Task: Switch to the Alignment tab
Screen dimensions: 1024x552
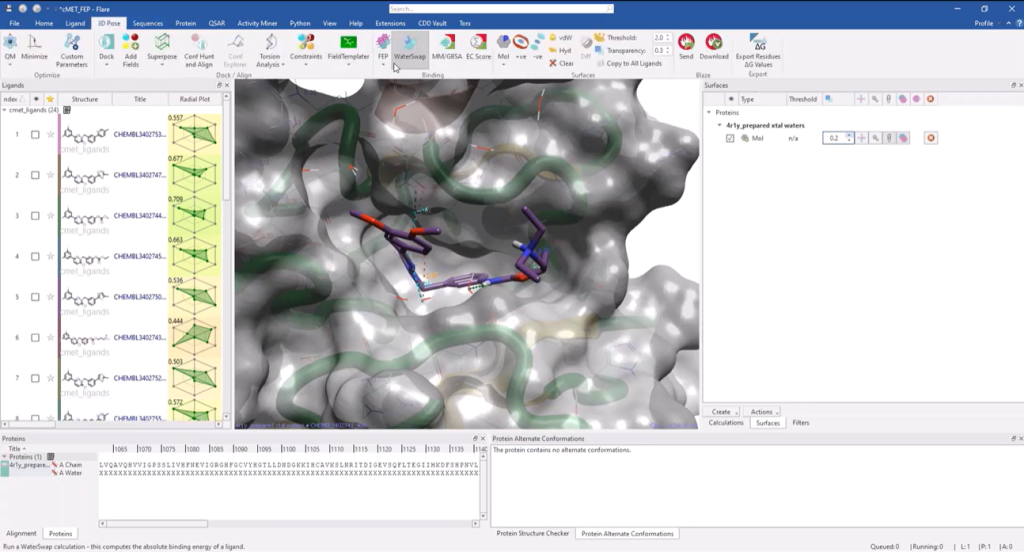Action: 21,534
